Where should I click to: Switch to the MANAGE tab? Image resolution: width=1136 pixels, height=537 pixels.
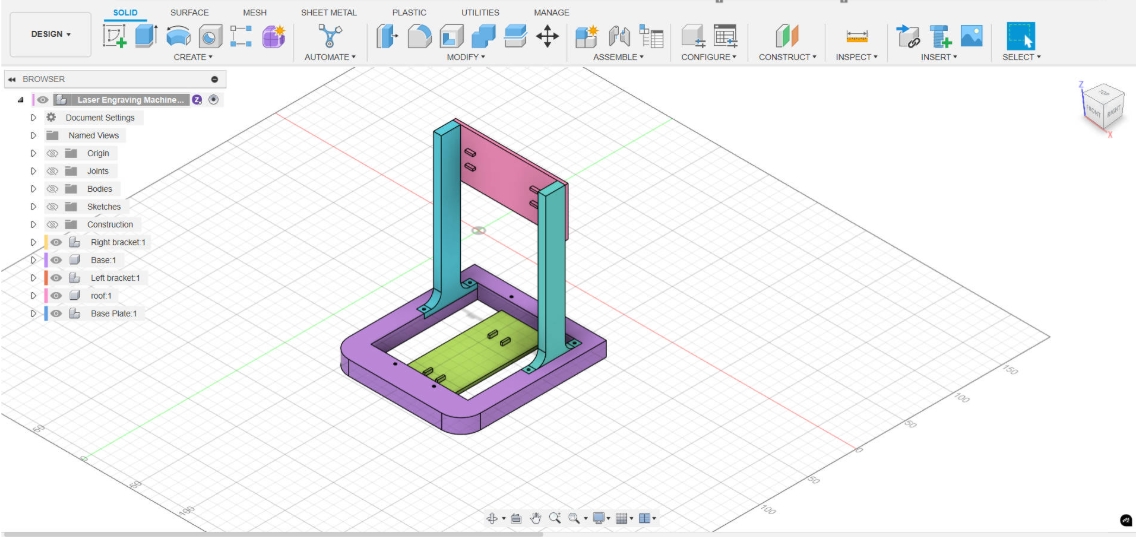pyautogui.click(x=551, y=12)
